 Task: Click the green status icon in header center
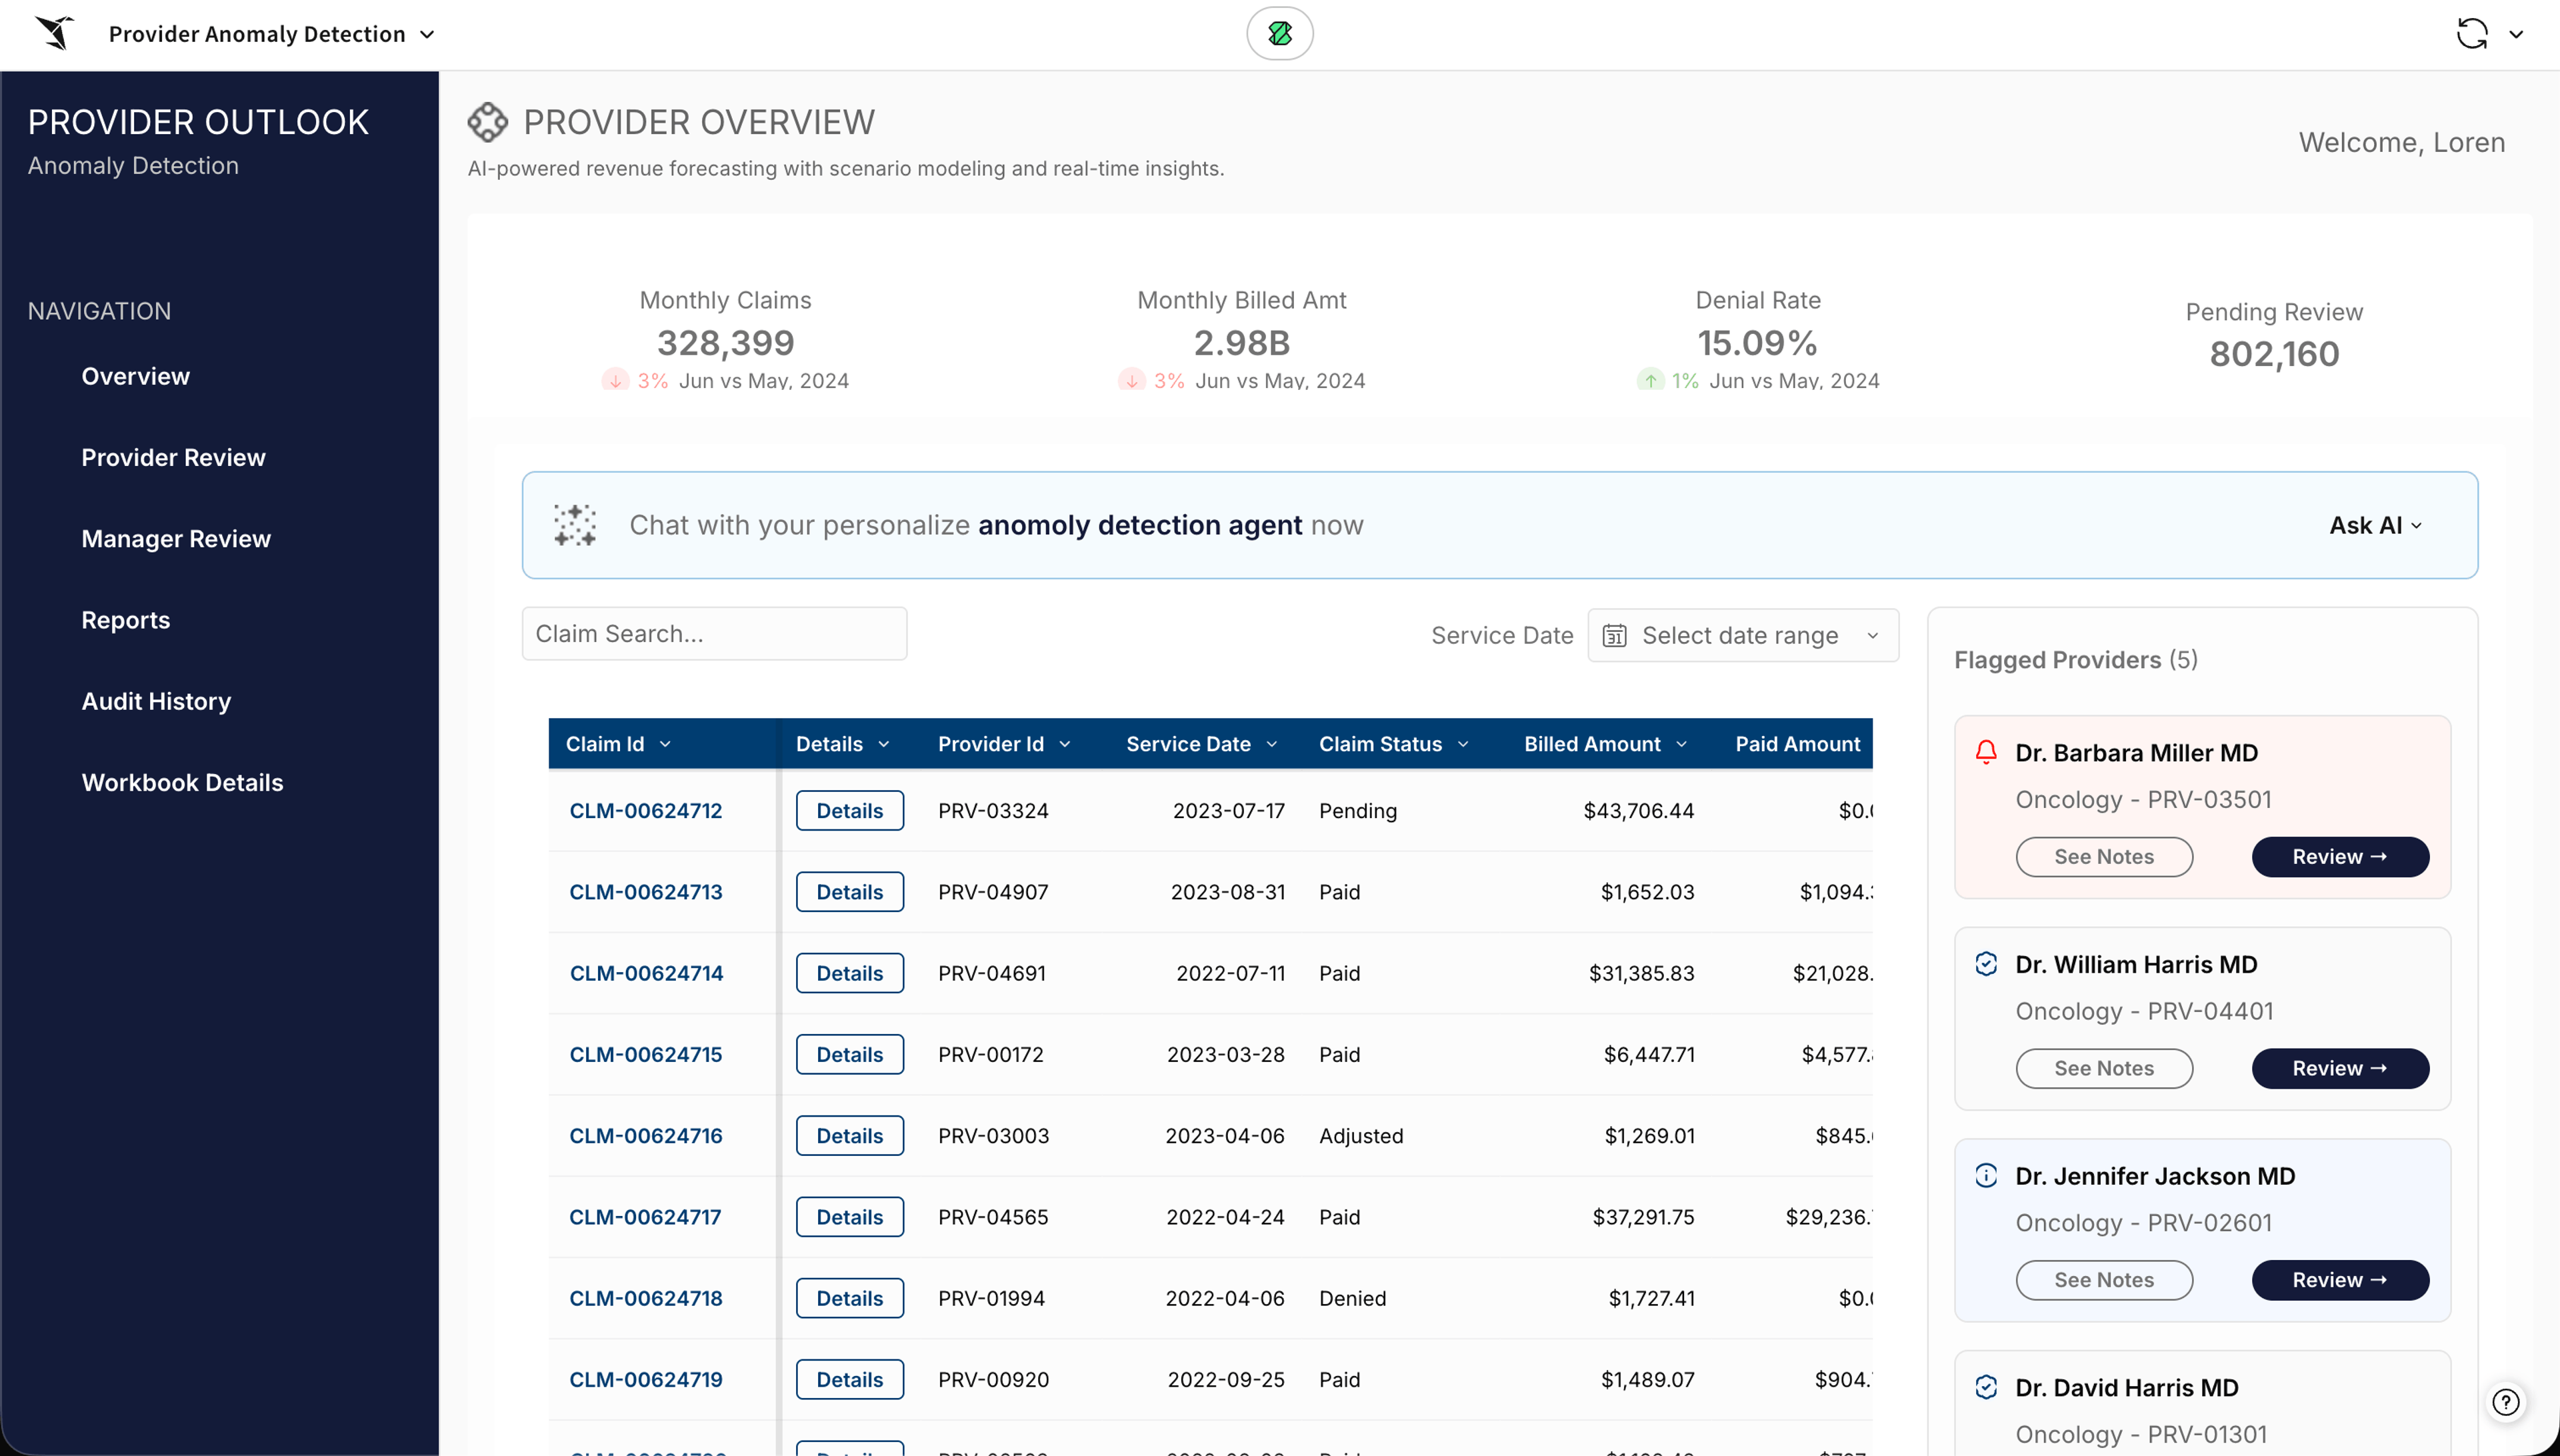coord(1279,34)
